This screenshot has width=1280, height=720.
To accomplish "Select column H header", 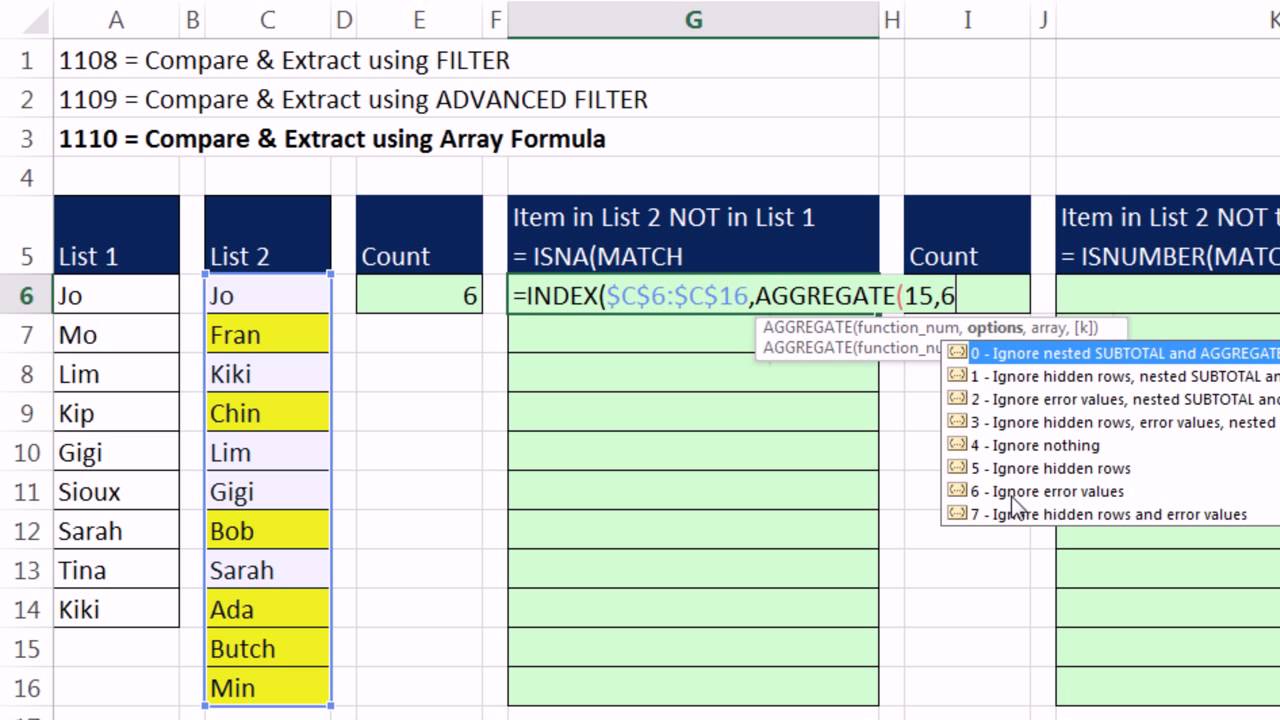I will click(x=891, y=19).
